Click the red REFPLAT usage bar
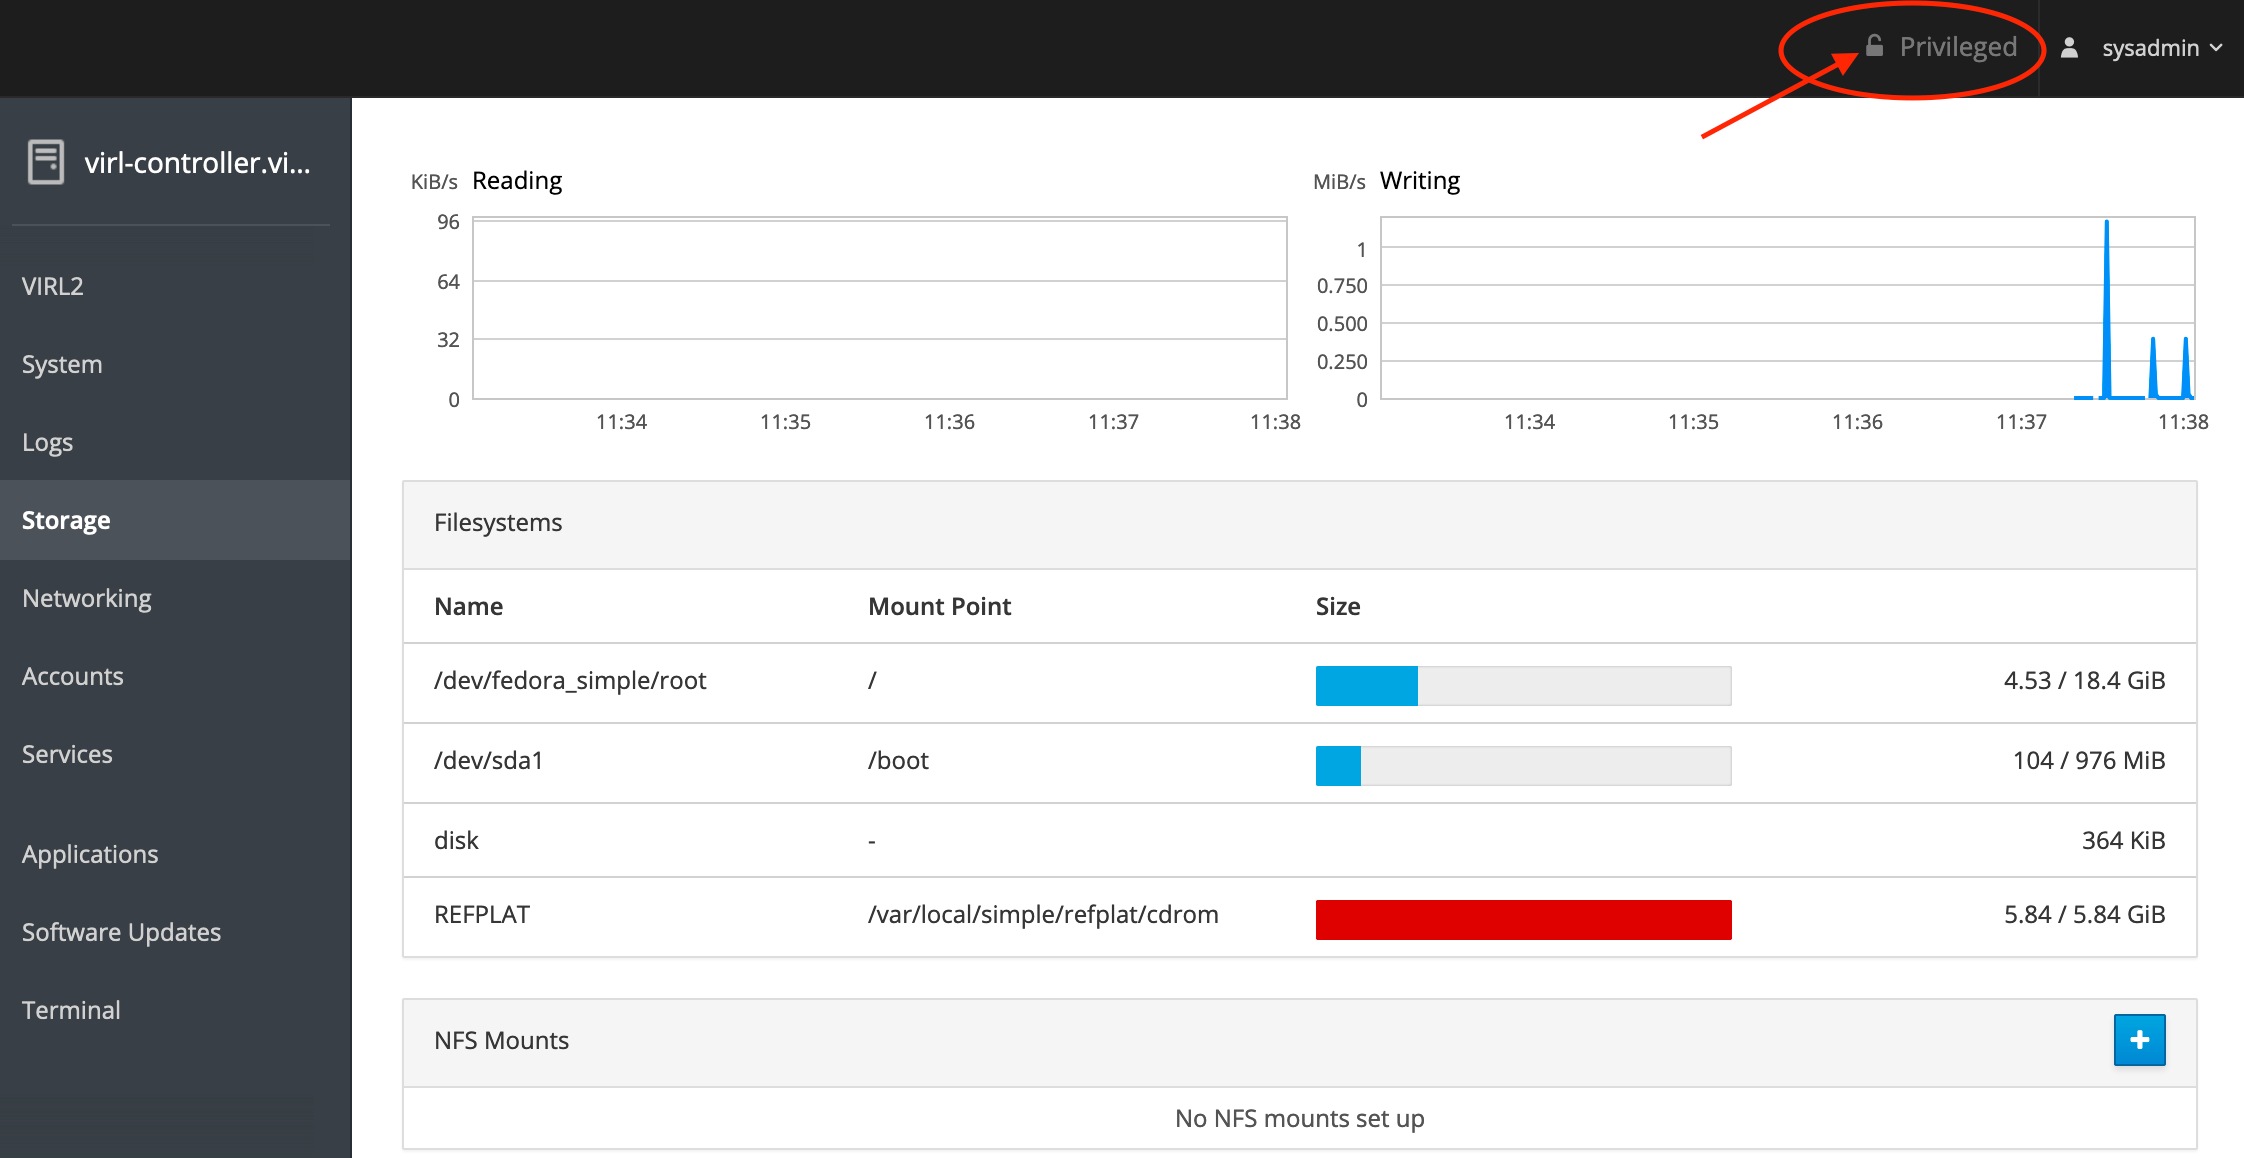Viewport: 2244px width, 1158px height. tap(1523, 919)
